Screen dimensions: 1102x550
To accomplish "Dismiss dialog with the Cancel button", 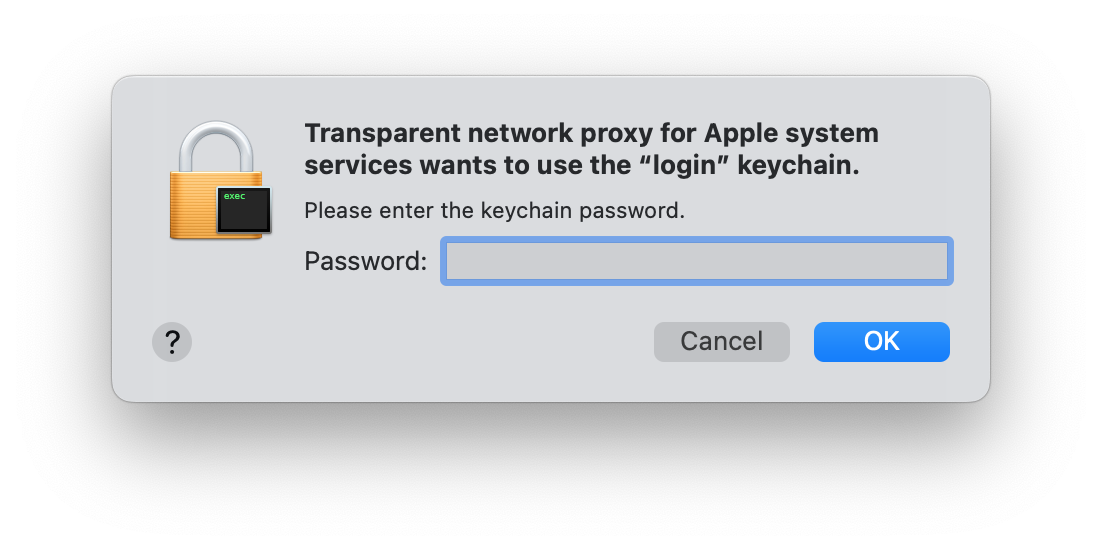I will click(x=722, y=342).
